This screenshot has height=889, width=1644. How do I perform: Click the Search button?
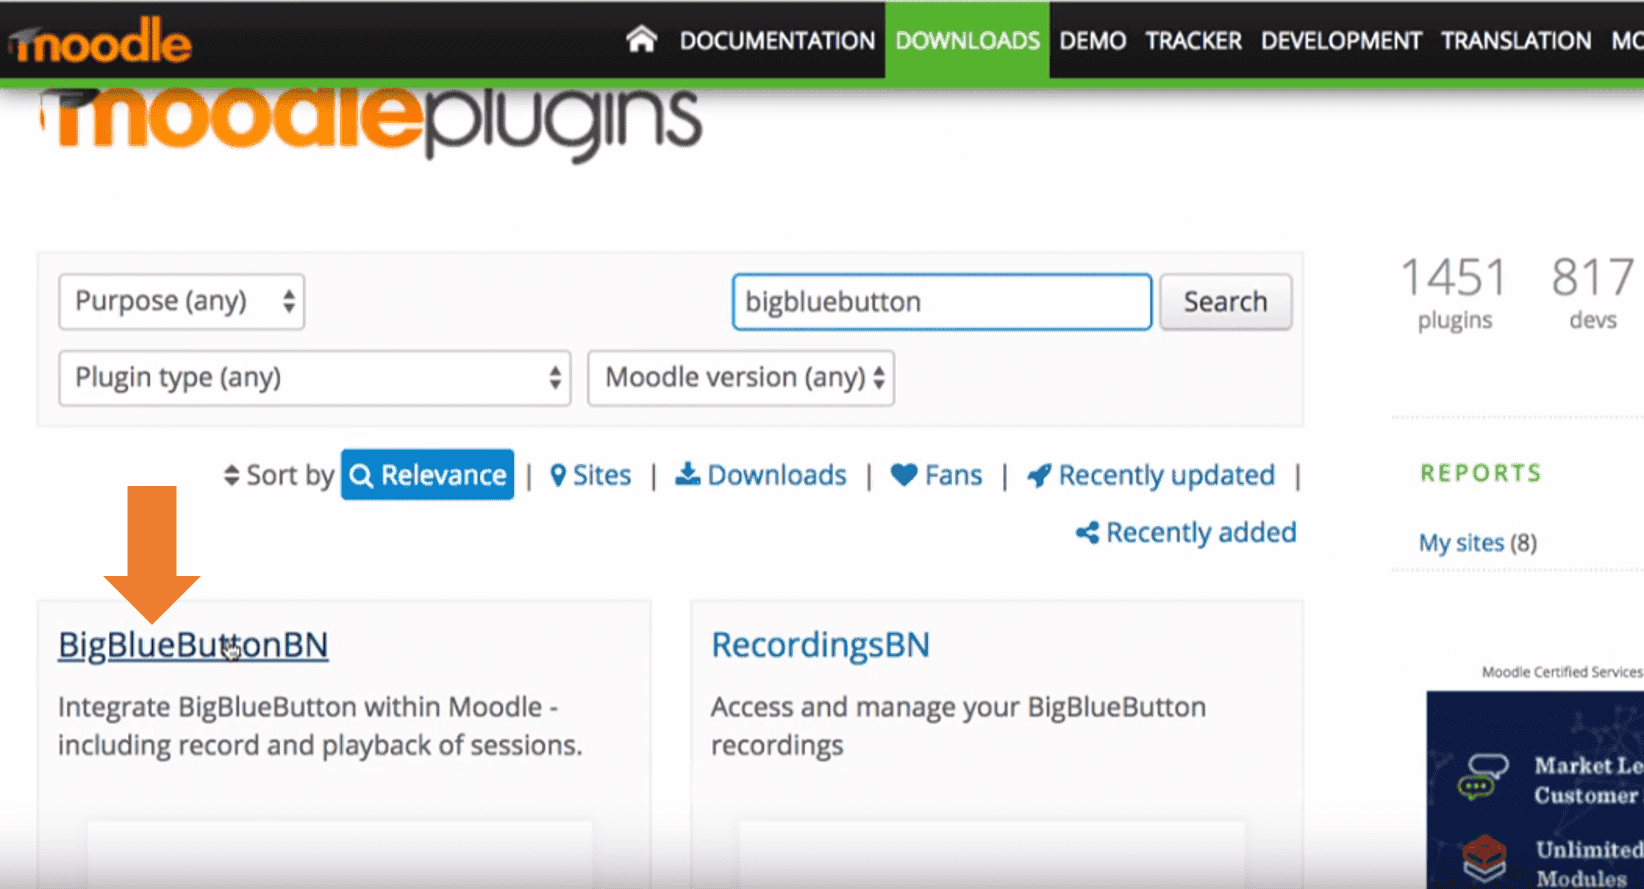tap(1226, 301)
